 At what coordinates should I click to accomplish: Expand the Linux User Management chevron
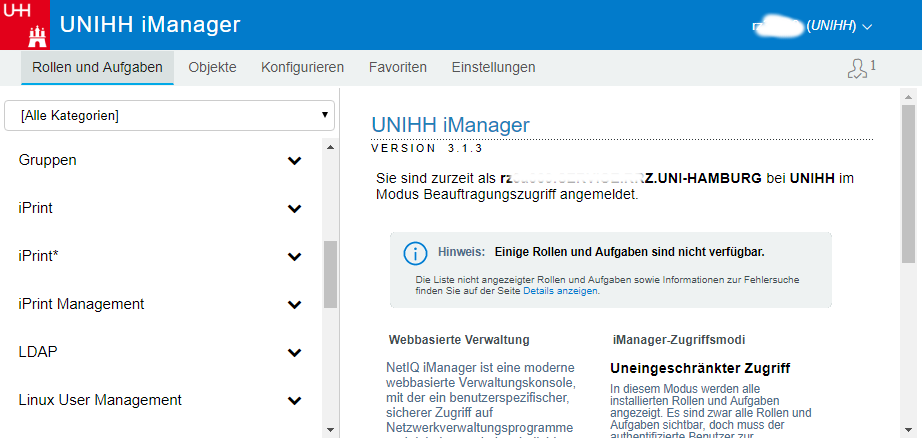coord(295,401)
